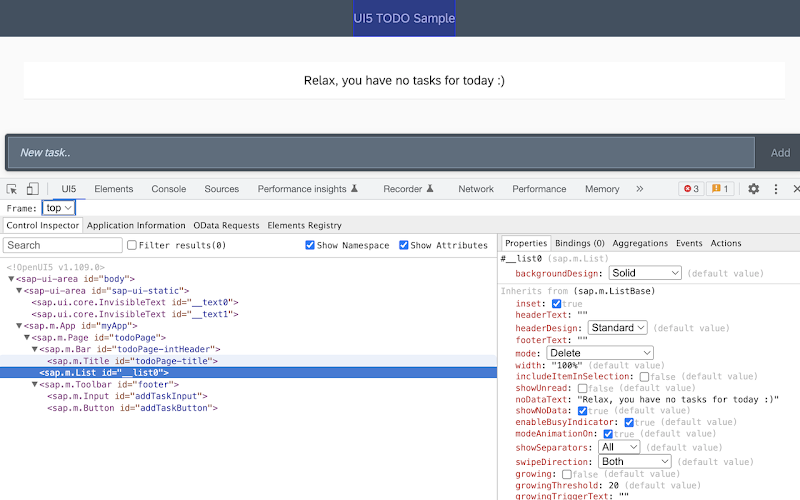Switch to the Aggregations tab

(640, 243)
